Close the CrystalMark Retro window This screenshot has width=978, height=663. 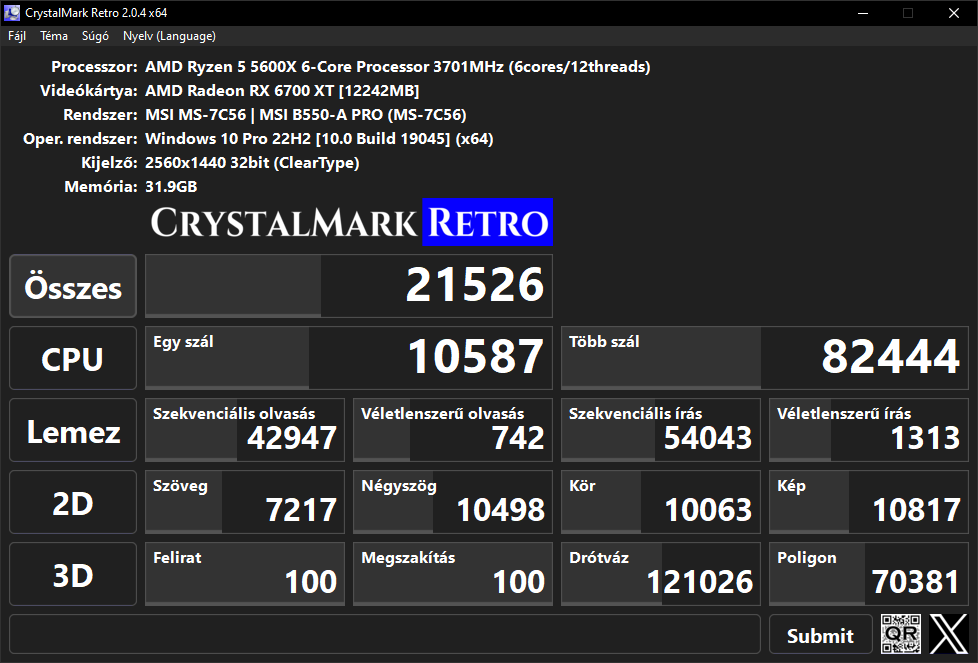tap(954, 13)
